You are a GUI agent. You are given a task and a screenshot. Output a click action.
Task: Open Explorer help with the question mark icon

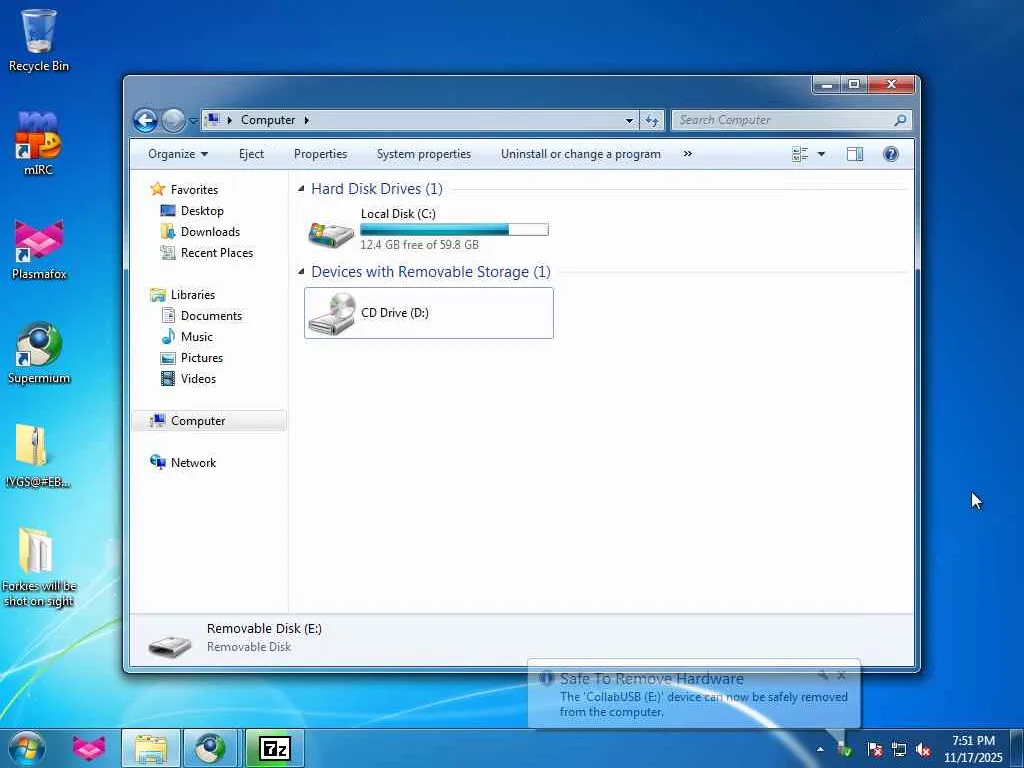coord(891,154)
